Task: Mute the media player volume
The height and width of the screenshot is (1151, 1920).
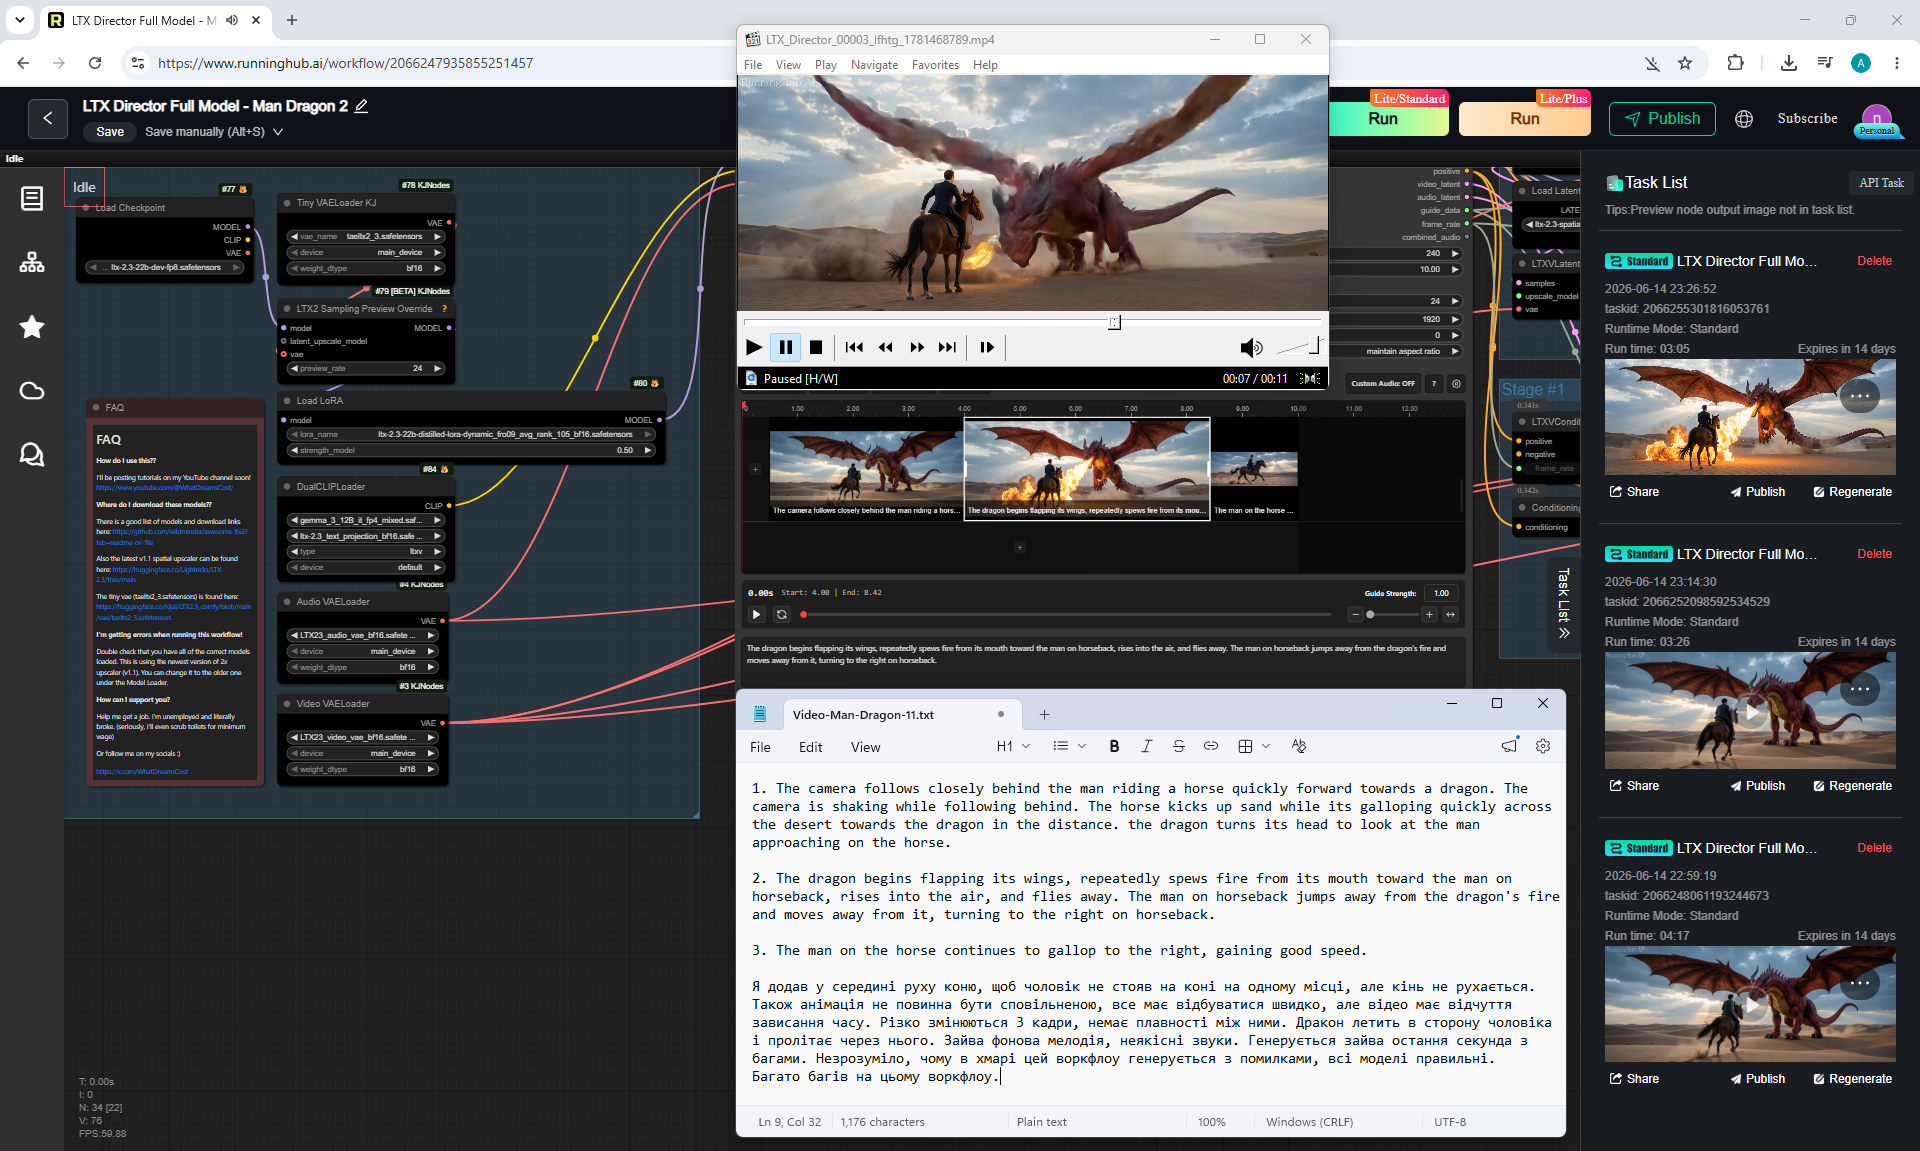Action: pyautogui.click(x=1251, y=347)
